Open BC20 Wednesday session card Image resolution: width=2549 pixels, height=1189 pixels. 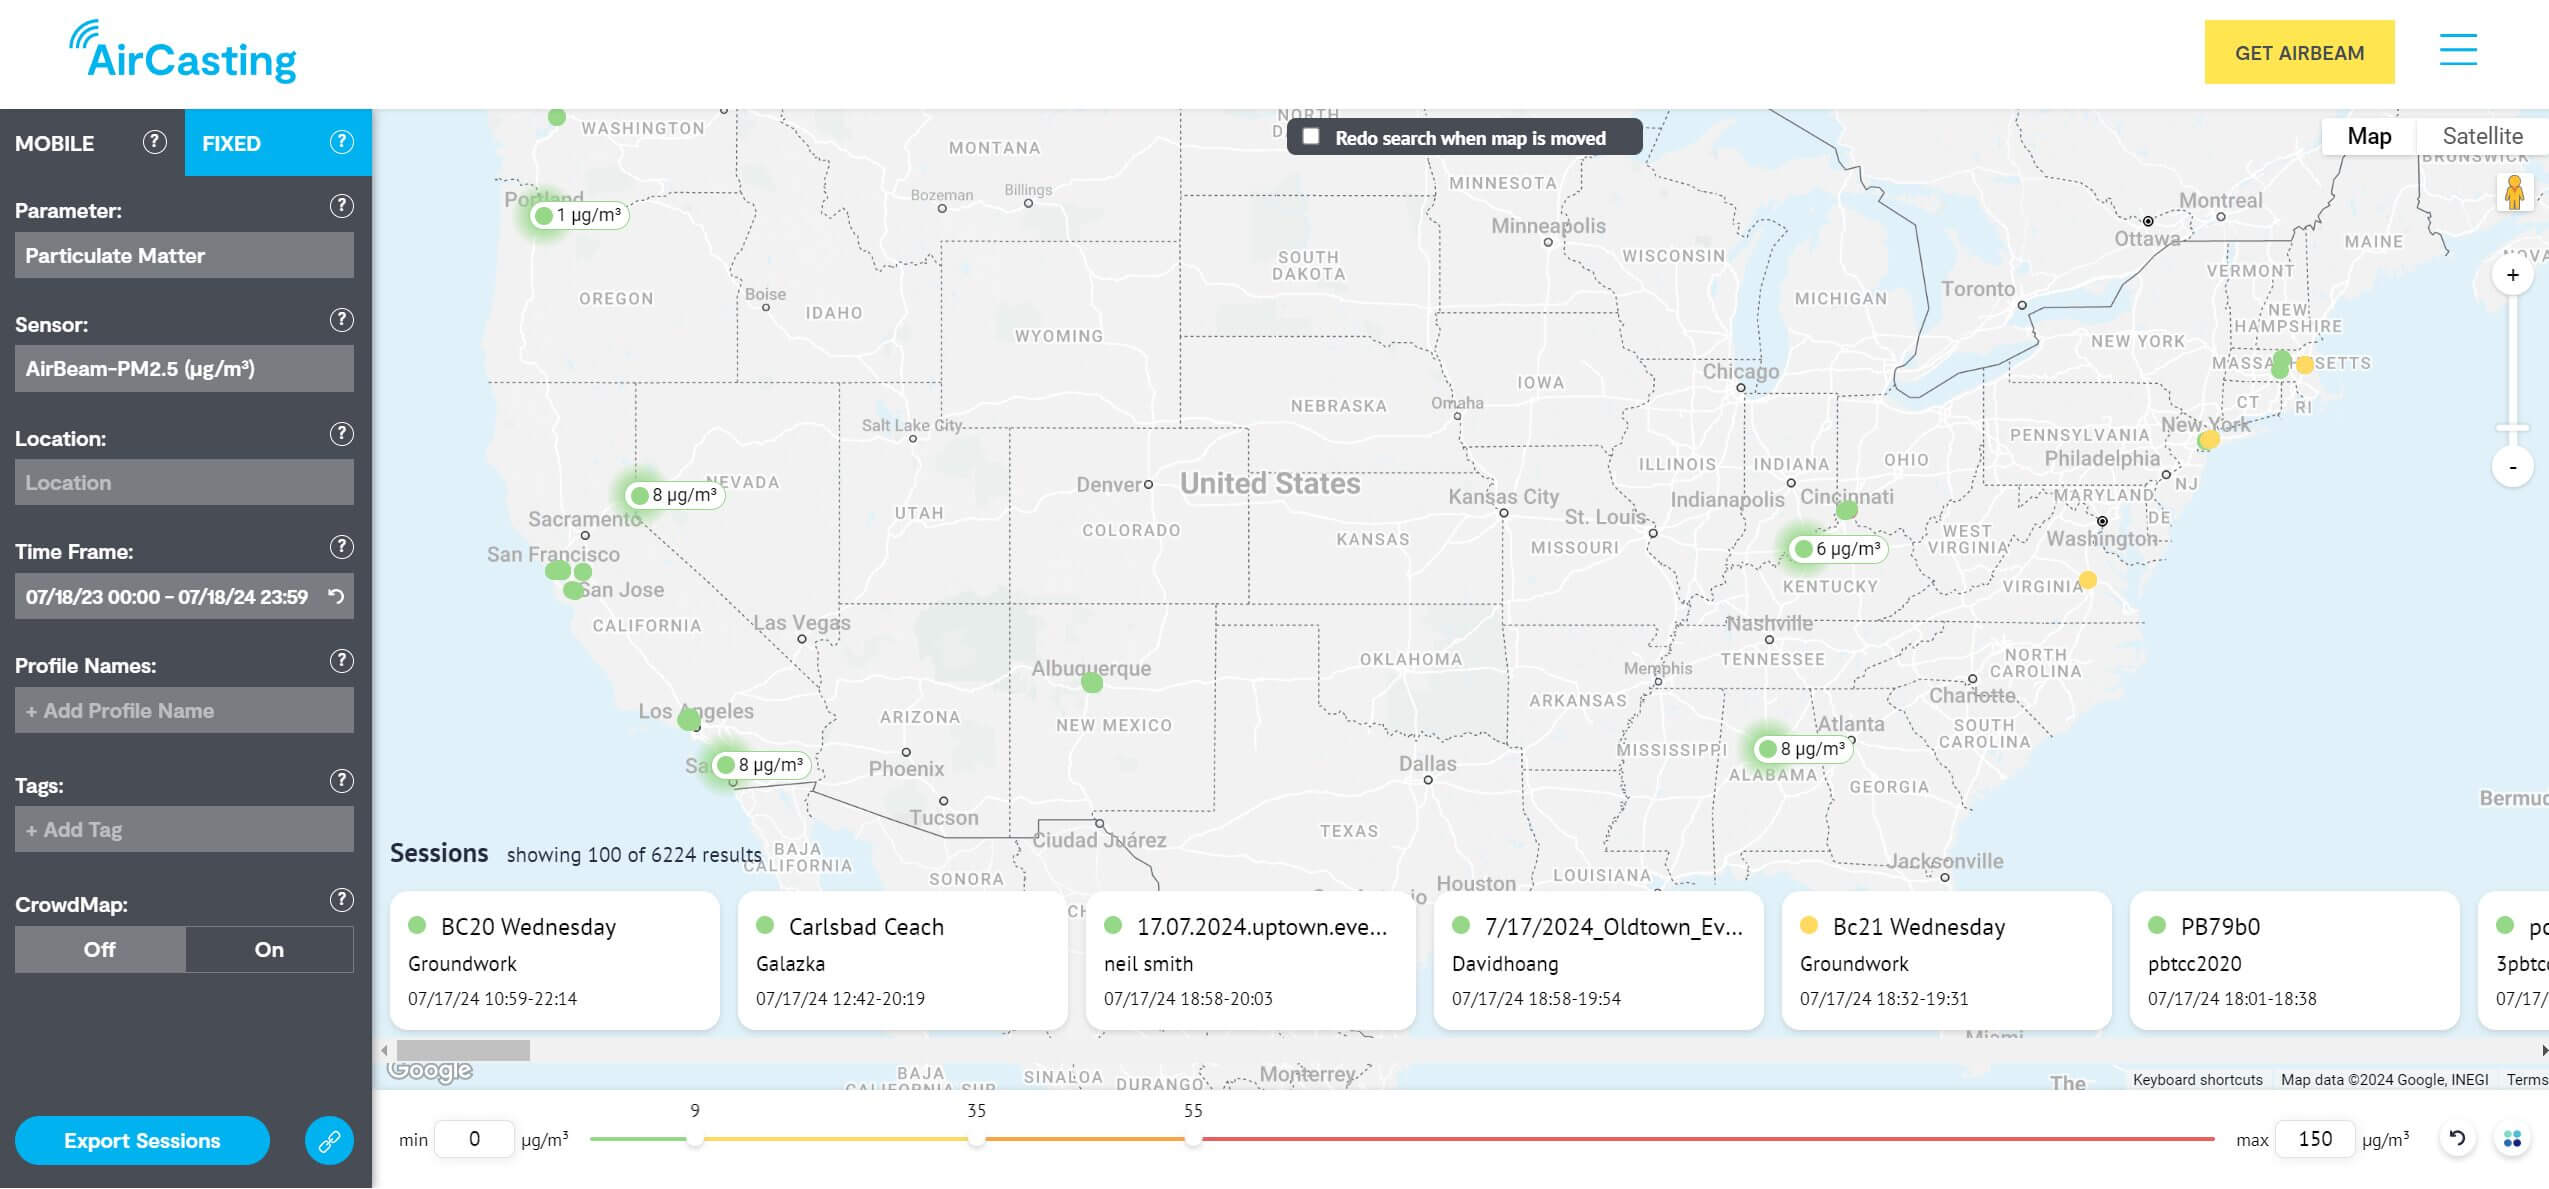click(x=555, y=961)
